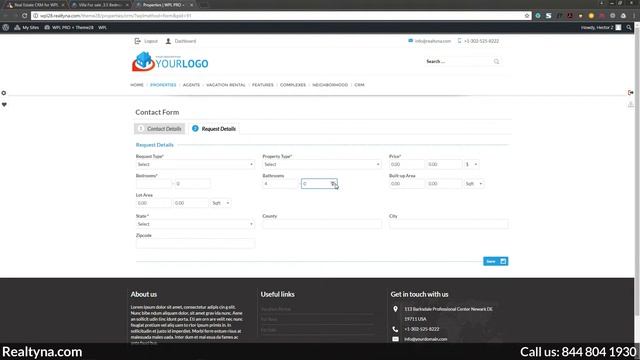The width and height of the screenshot is (640, 360).
Task: Click the search magnifier beside the site search field
Action: [496, 61]
